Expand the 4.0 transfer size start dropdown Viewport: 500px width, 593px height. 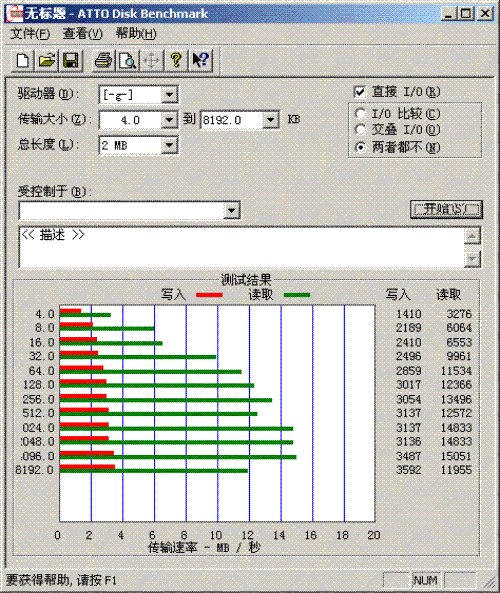tap(169, 120)
